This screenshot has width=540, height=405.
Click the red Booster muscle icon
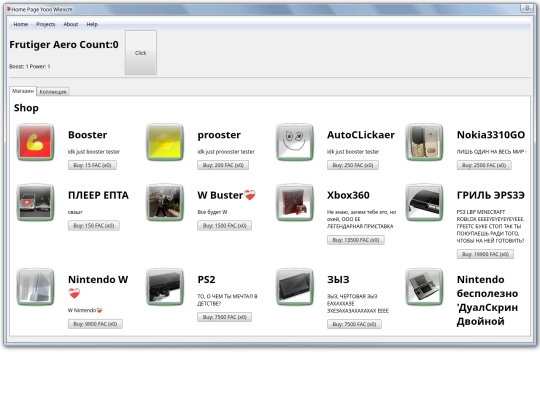pos(35,142)
